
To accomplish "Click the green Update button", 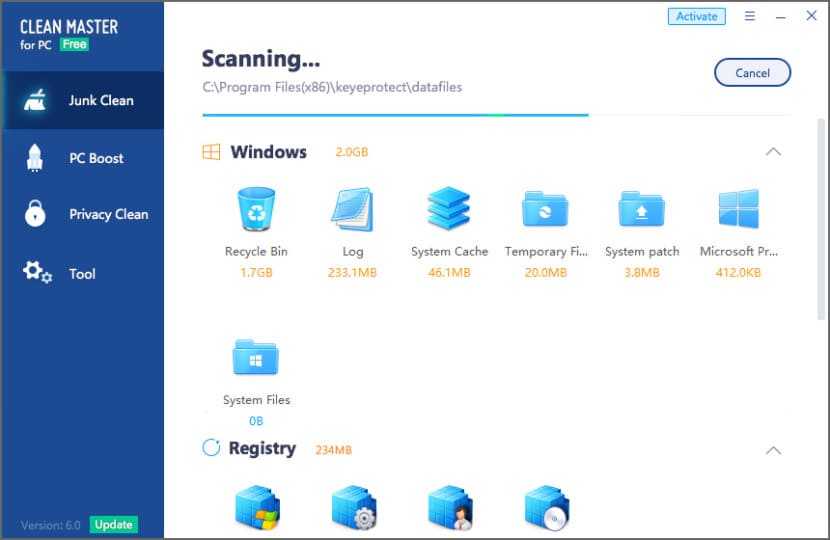I will (x=114, y=525).
